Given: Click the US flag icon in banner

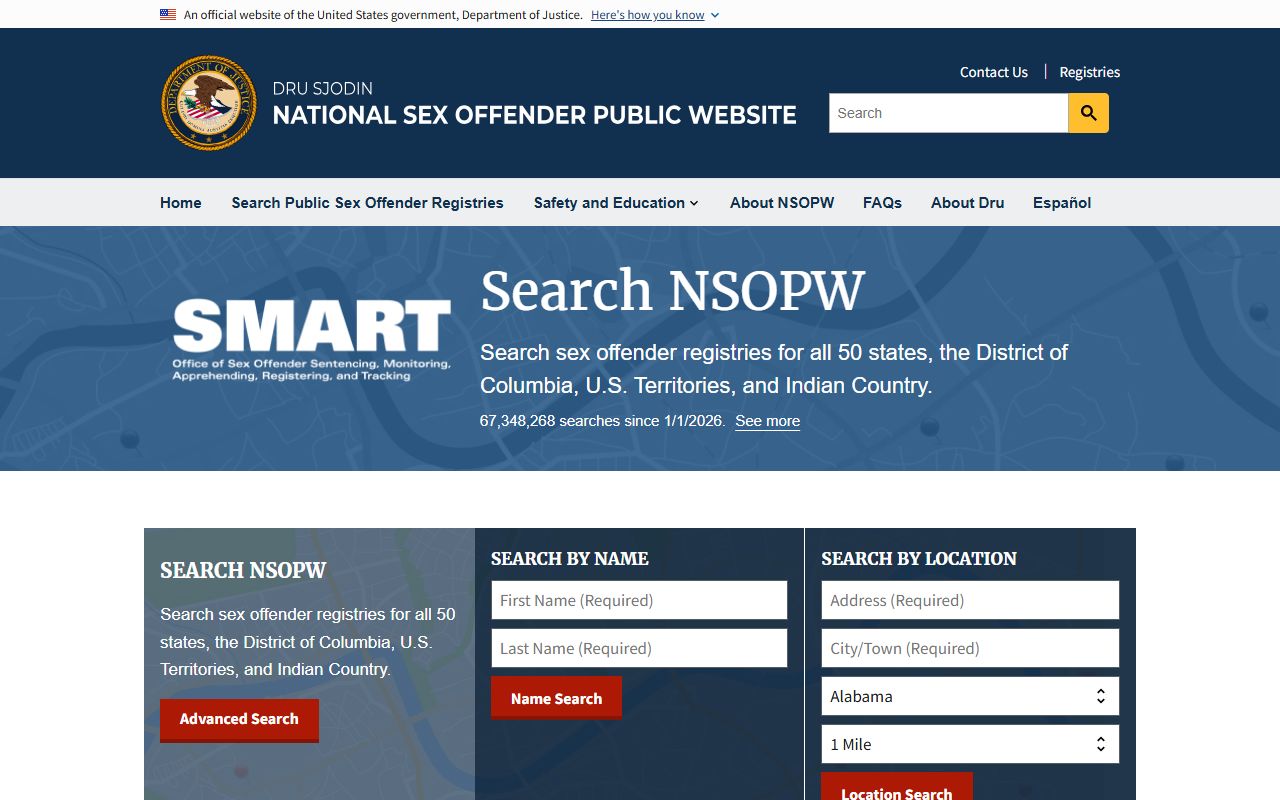Looking at the screenshot, I should click(x=168, y=15).
